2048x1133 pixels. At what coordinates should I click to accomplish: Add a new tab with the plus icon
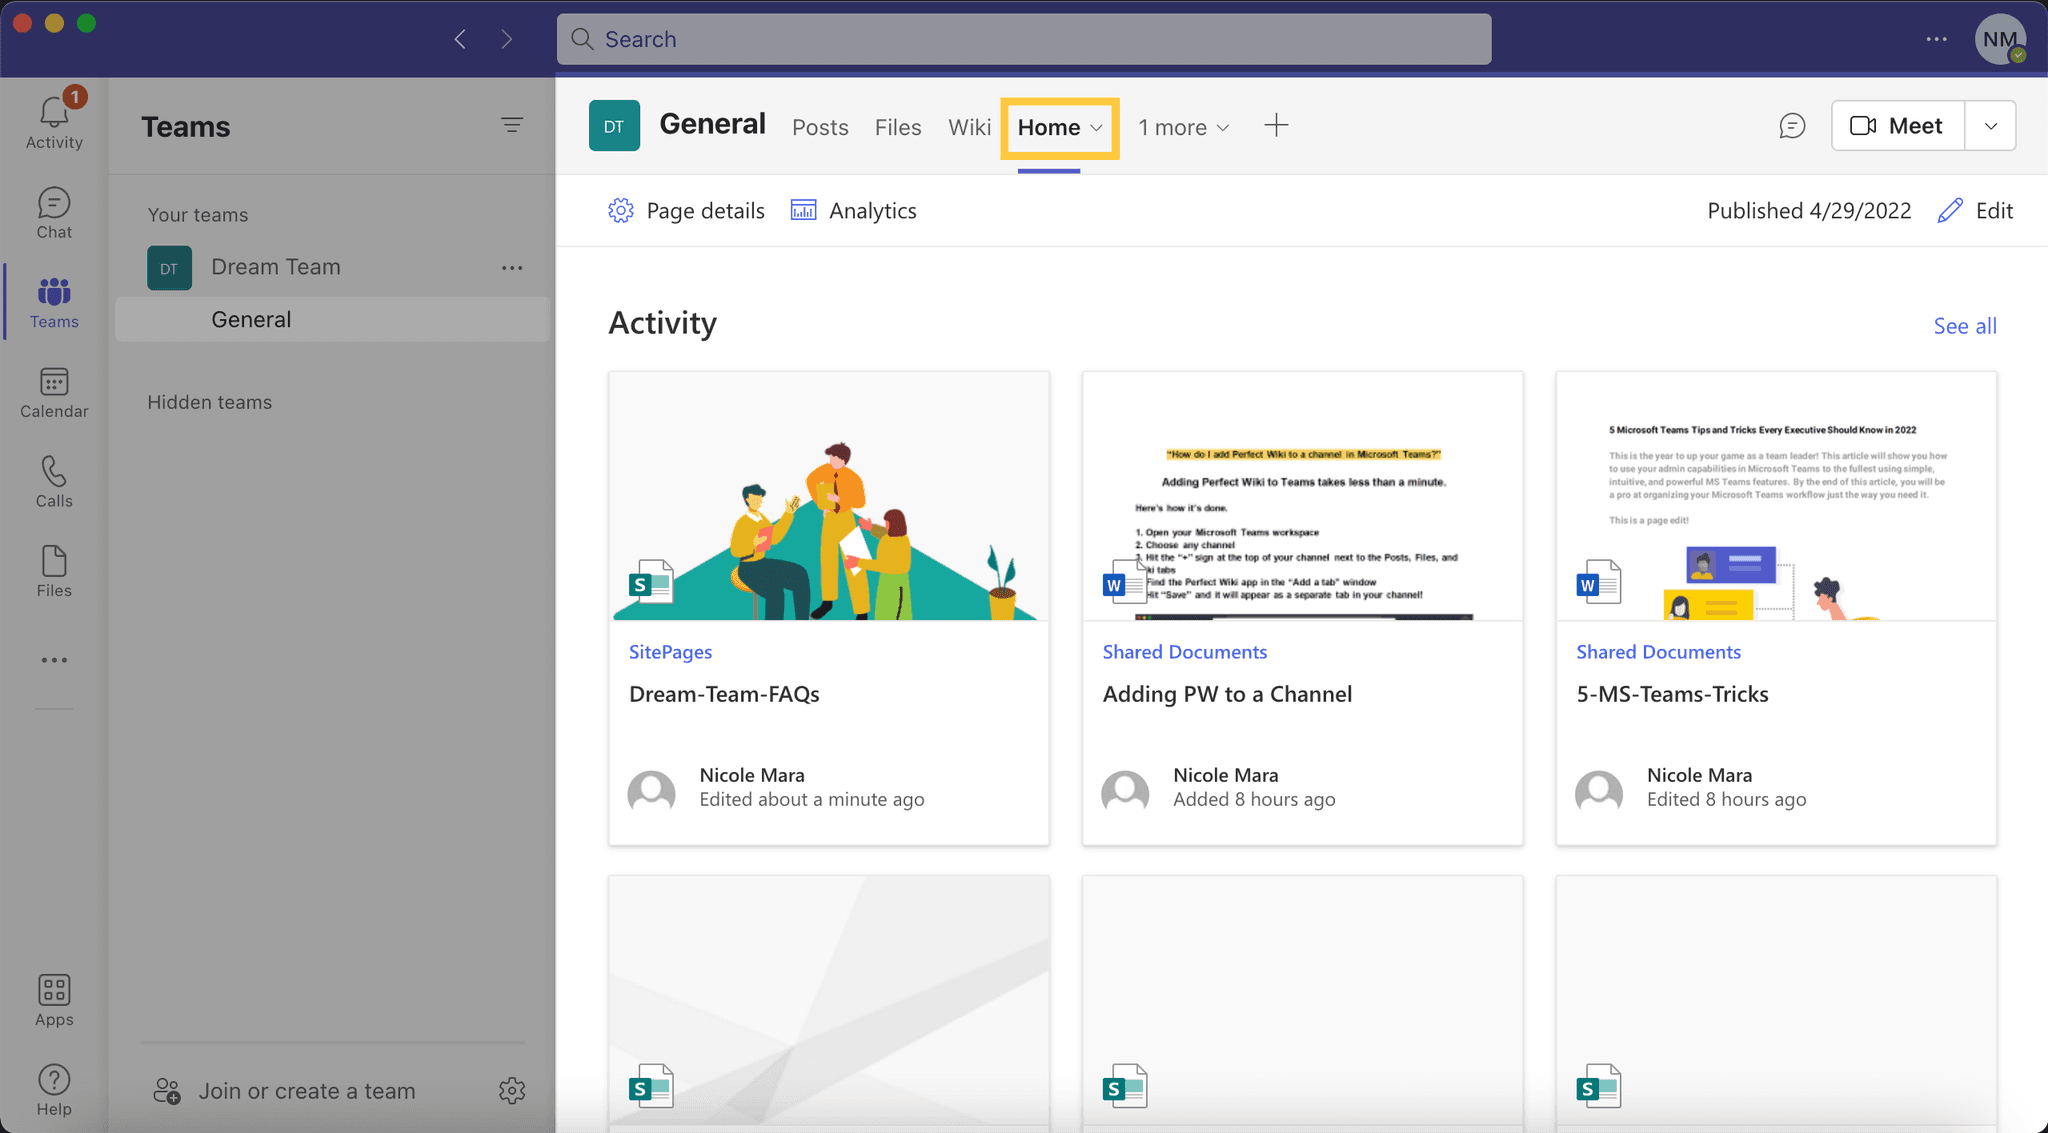tap(1277, 125)
